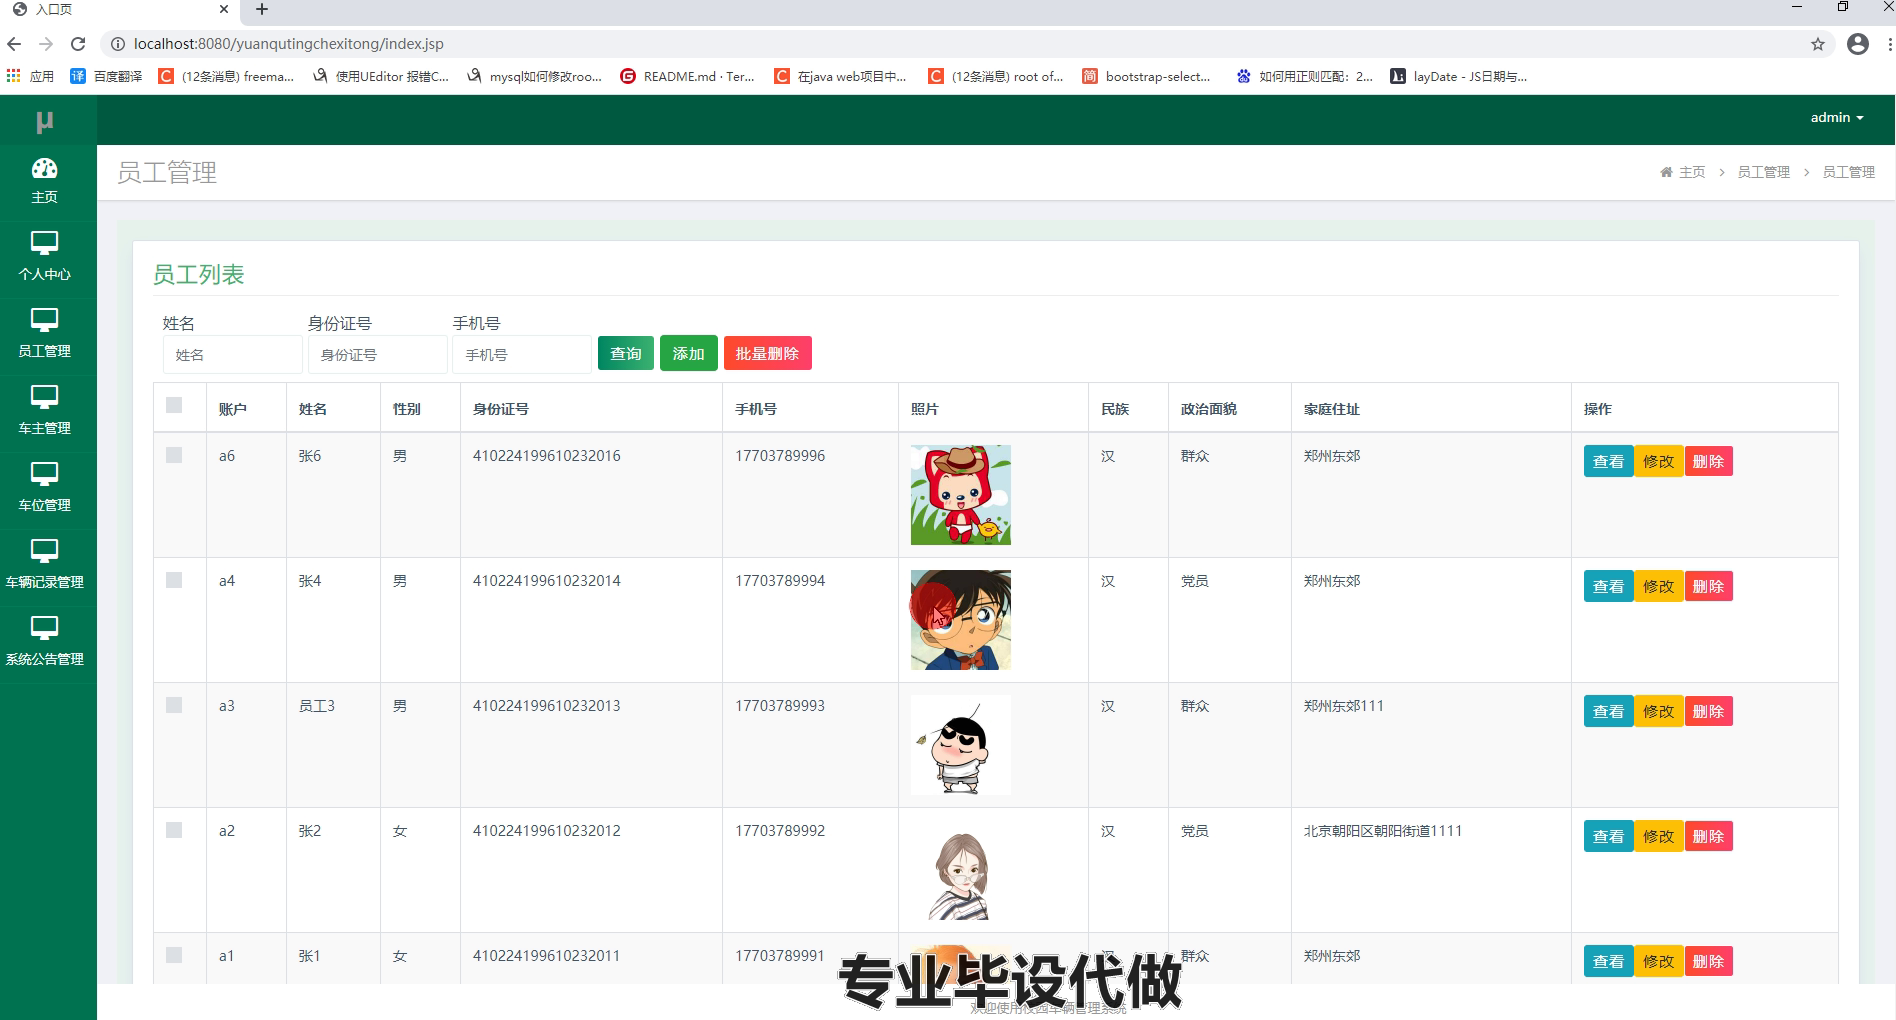This screenshot has width=1896, height=1020.
Task: Open the 应用 apps bookmark icon
Action: [x=30, y=76]
